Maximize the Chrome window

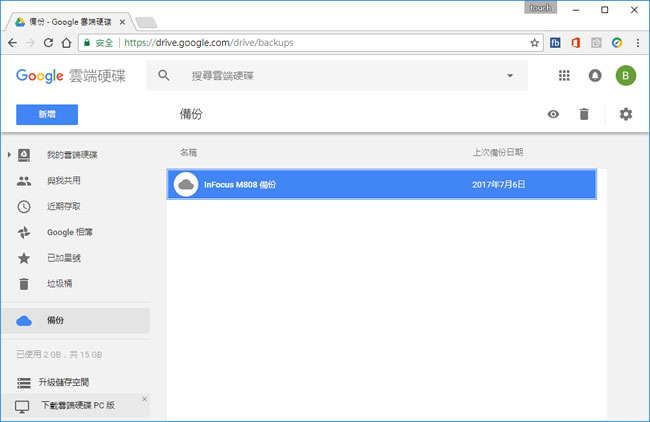coord(604,10)
